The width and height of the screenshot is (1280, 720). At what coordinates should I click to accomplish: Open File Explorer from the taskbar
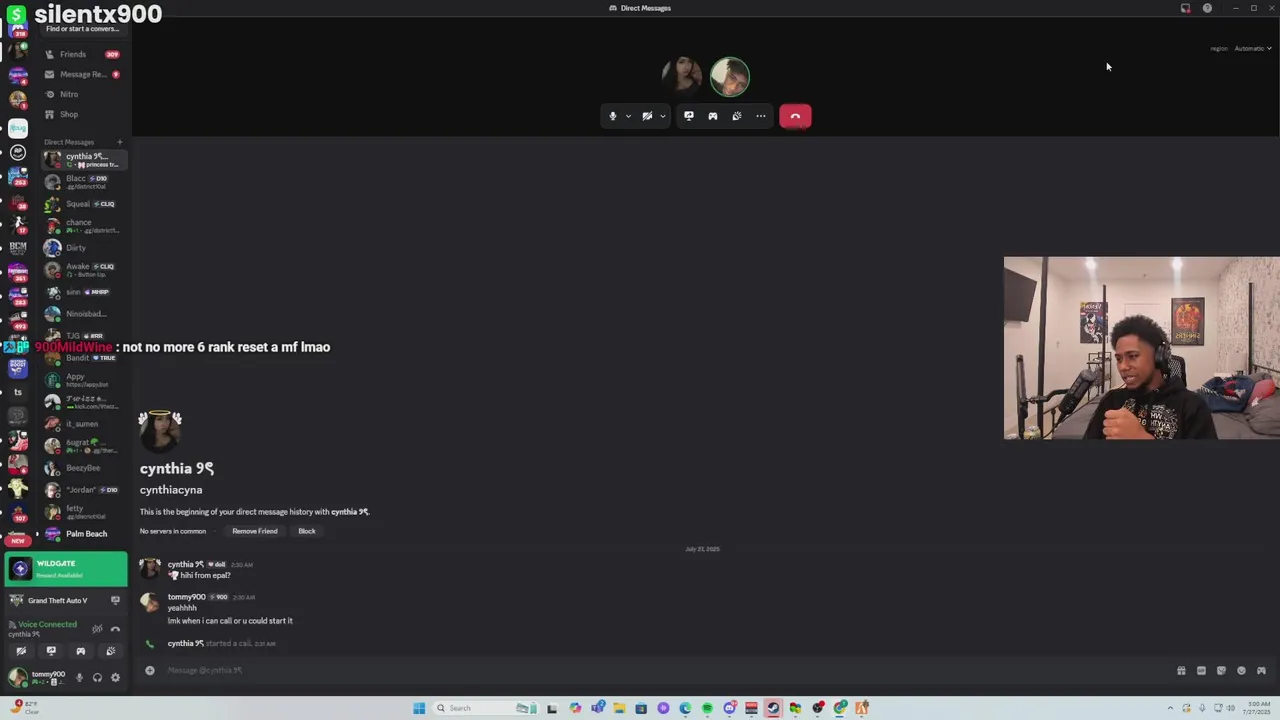(619, 708)
